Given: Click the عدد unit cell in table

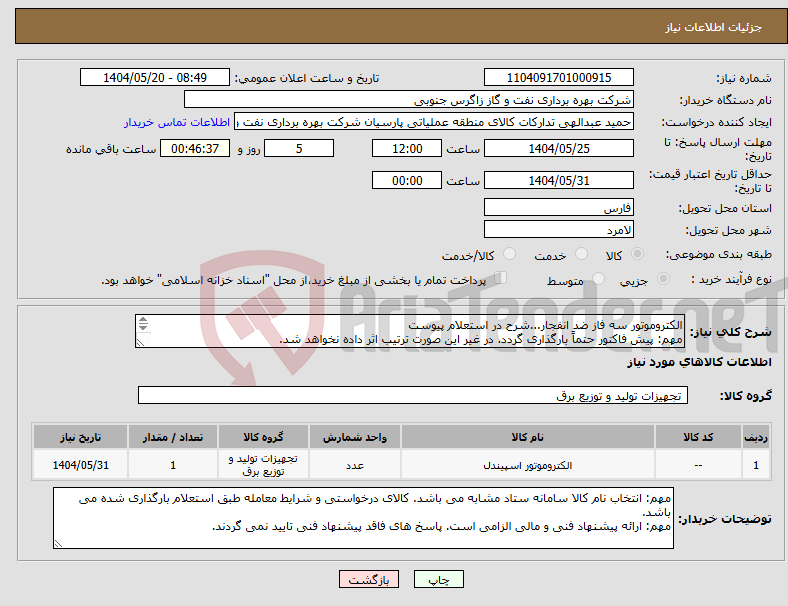Looking at the screenshot, I should [x=355, y=465].
